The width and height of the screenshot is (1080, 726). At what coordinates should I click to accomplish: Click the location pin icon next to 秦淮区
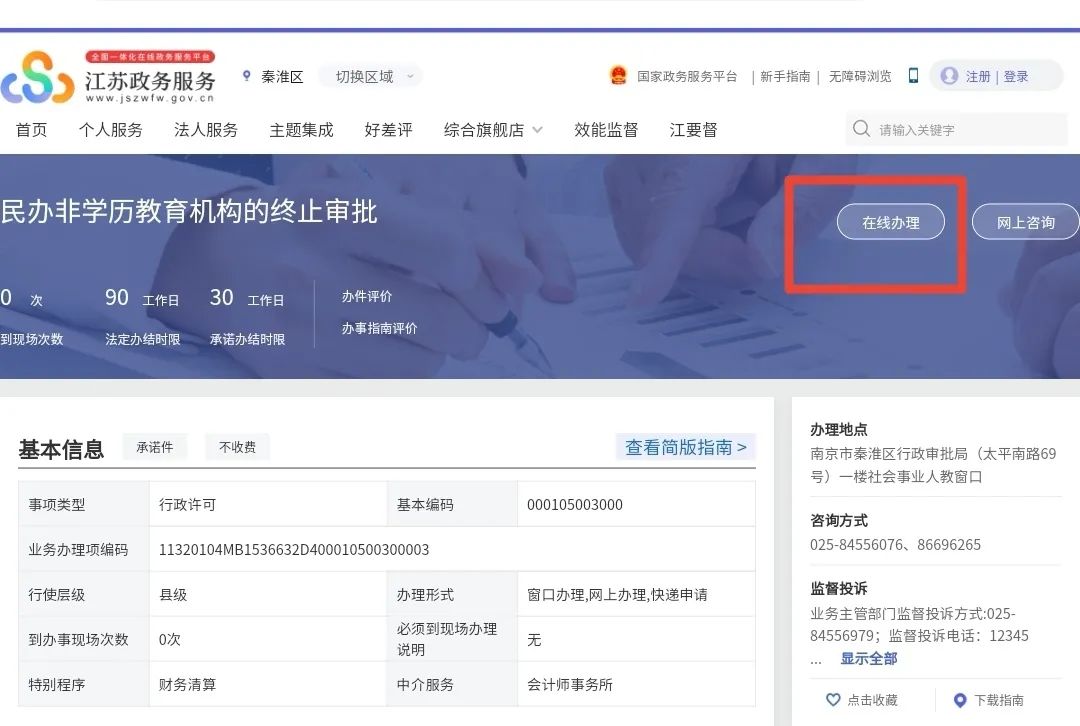[x=246, y=74]
